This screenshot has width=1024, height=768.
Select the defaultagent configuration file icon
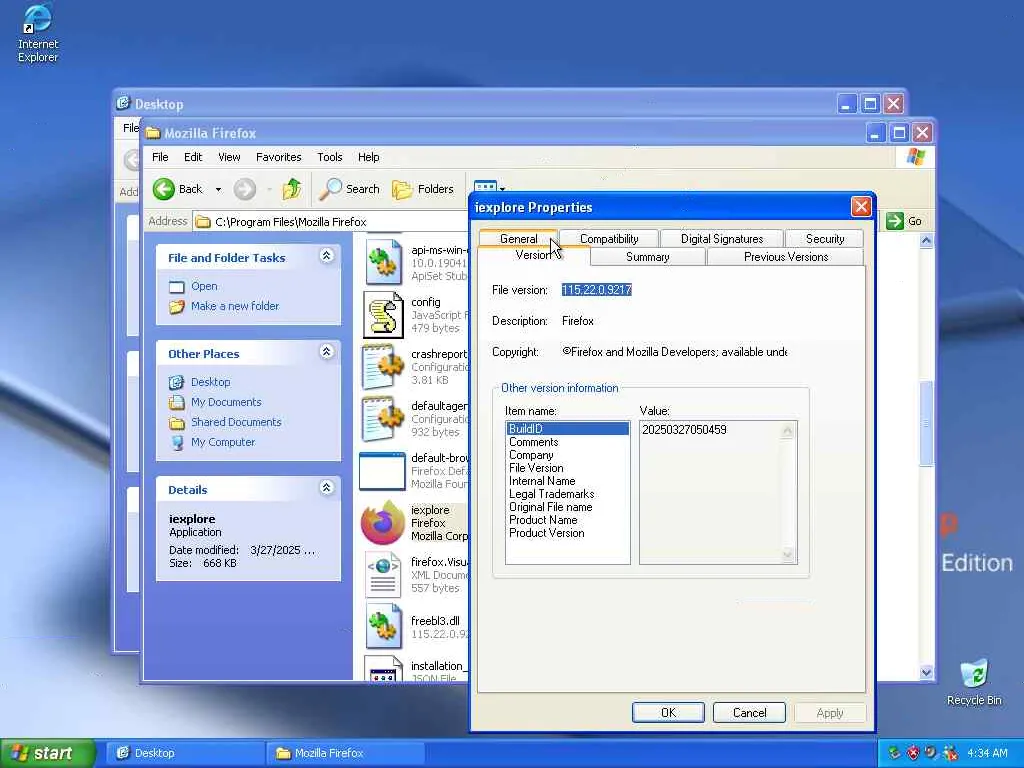point(383,419)
